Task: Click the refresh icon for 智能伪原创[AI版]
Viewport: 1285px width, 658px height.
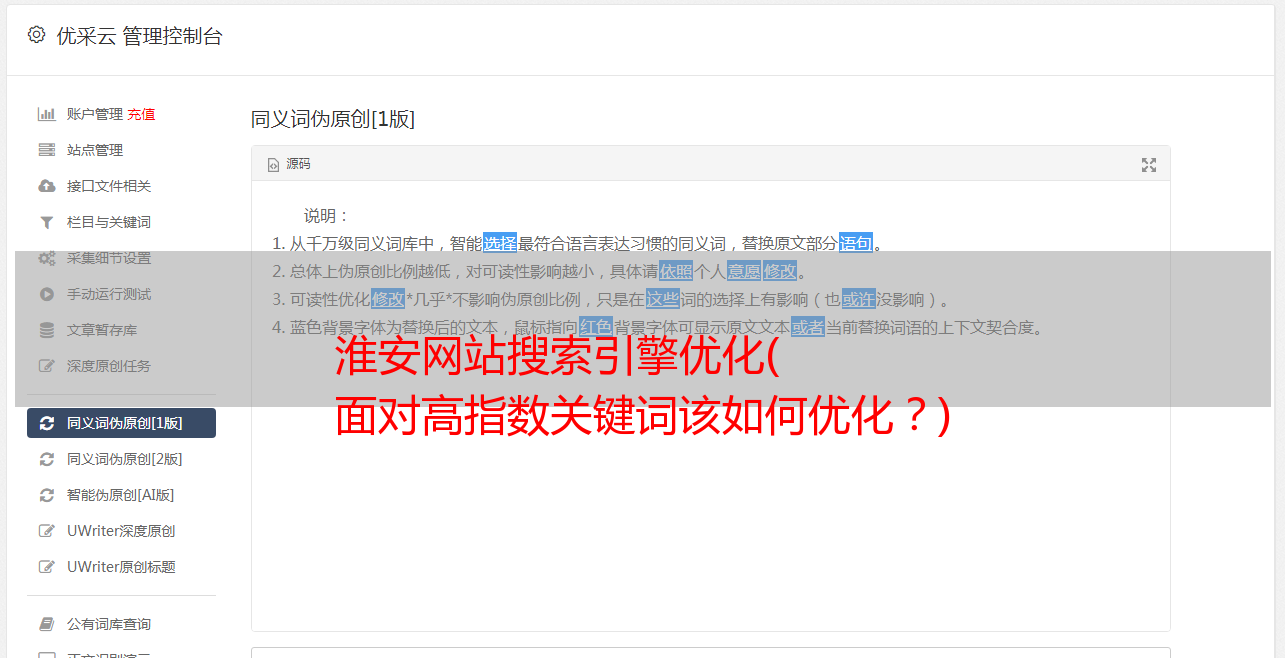Action: [47, 495]
